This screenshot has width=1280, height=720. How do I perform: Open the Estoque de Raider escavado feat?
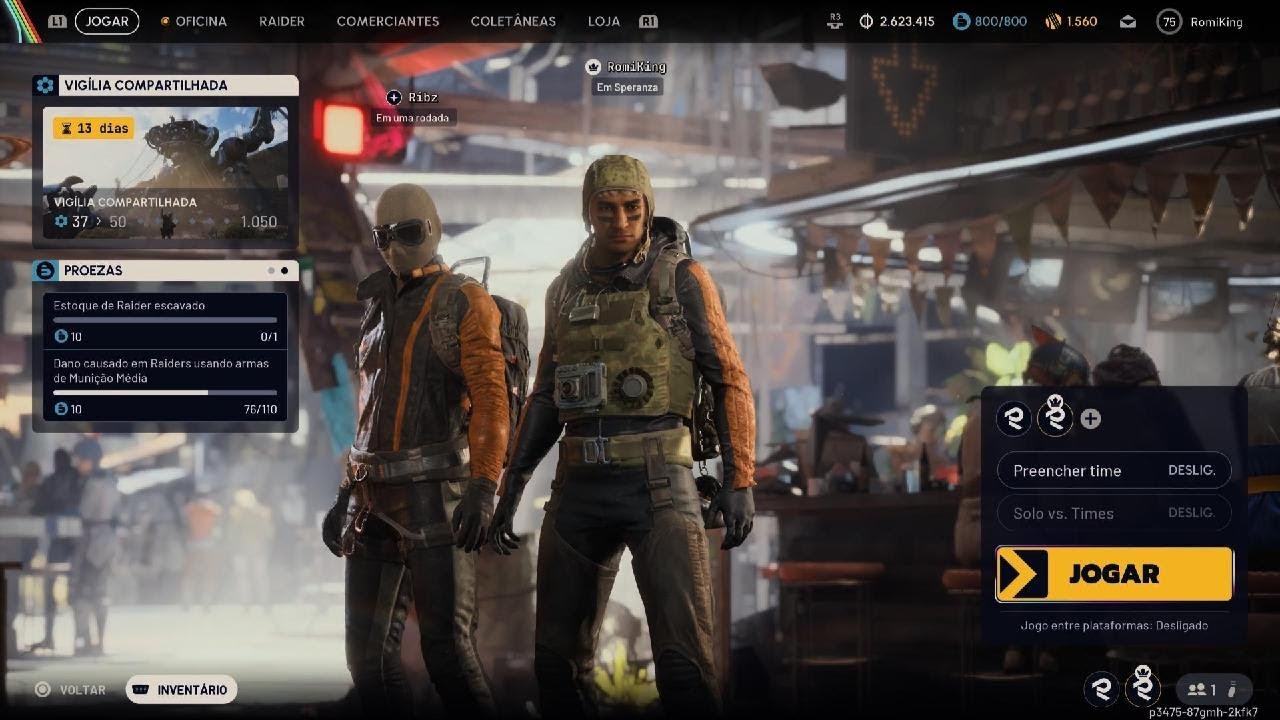point(165,320)
